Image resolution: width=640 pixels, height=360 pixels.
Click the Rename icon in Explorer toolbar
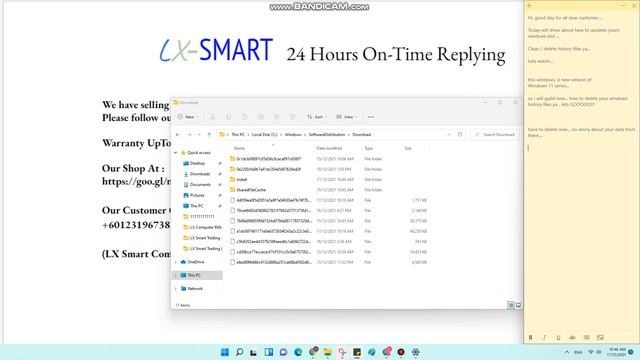(260, 117)
